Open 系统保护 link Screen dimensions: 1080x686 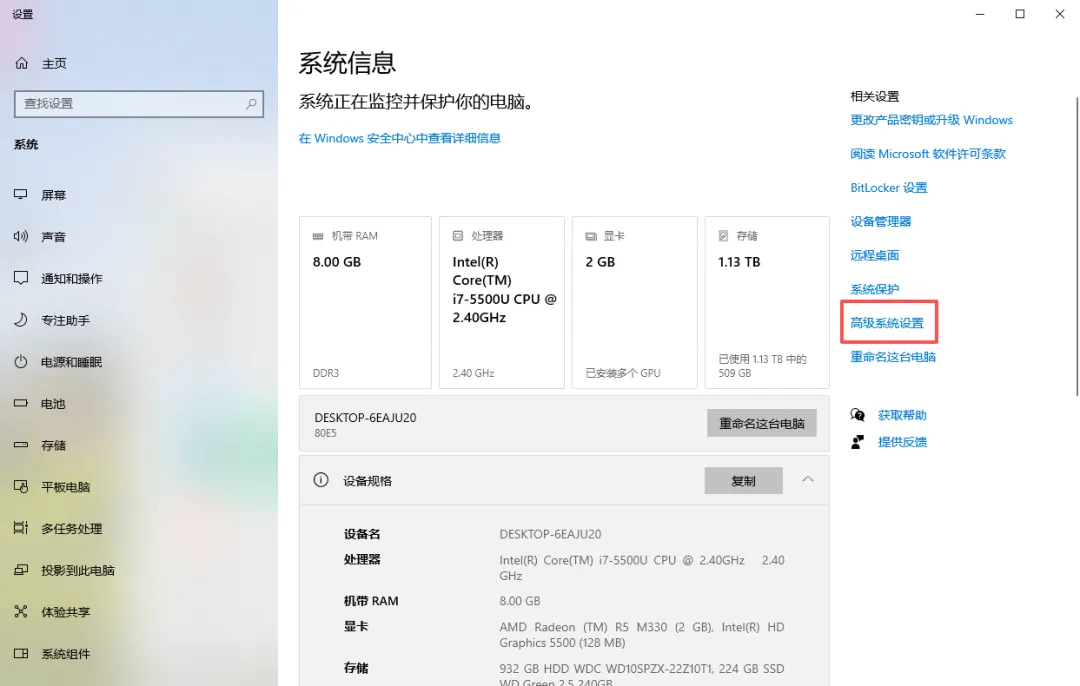874,289
